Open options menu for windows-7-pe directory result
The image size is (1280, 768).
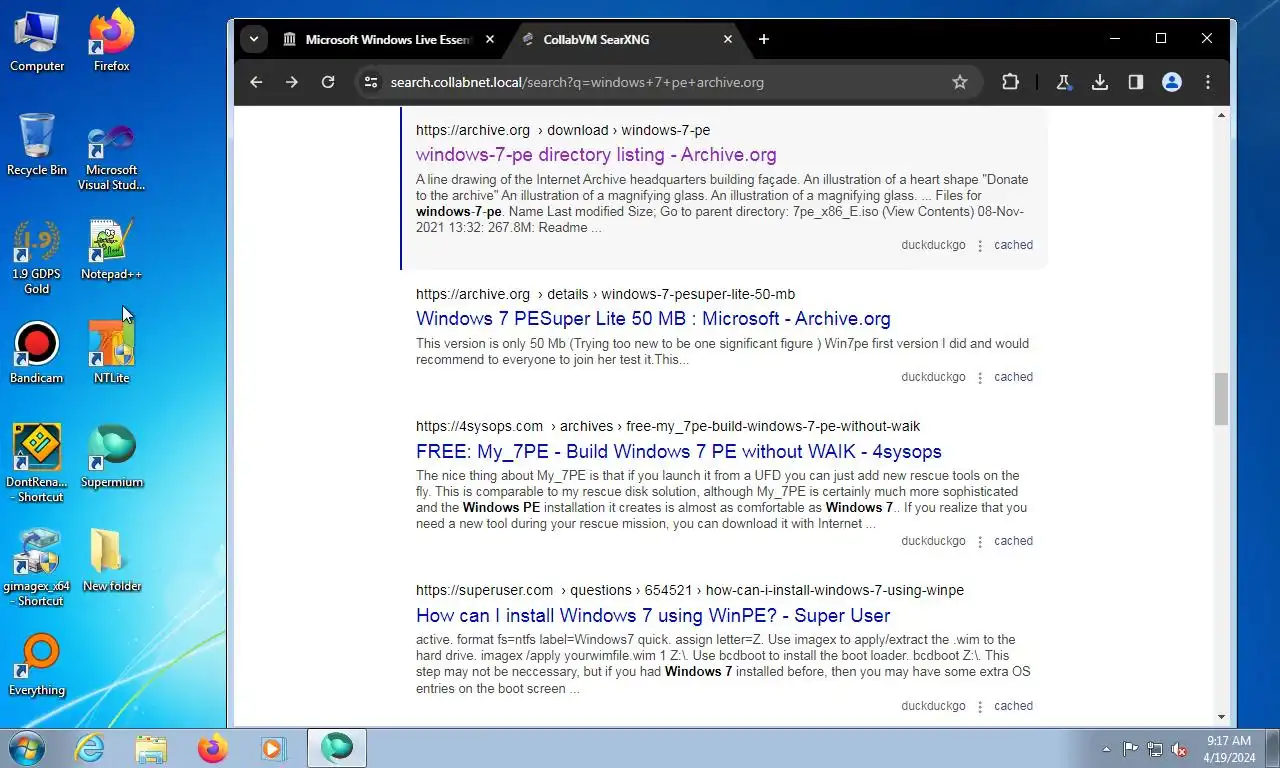pyautogui.click(x=980, y=245)
